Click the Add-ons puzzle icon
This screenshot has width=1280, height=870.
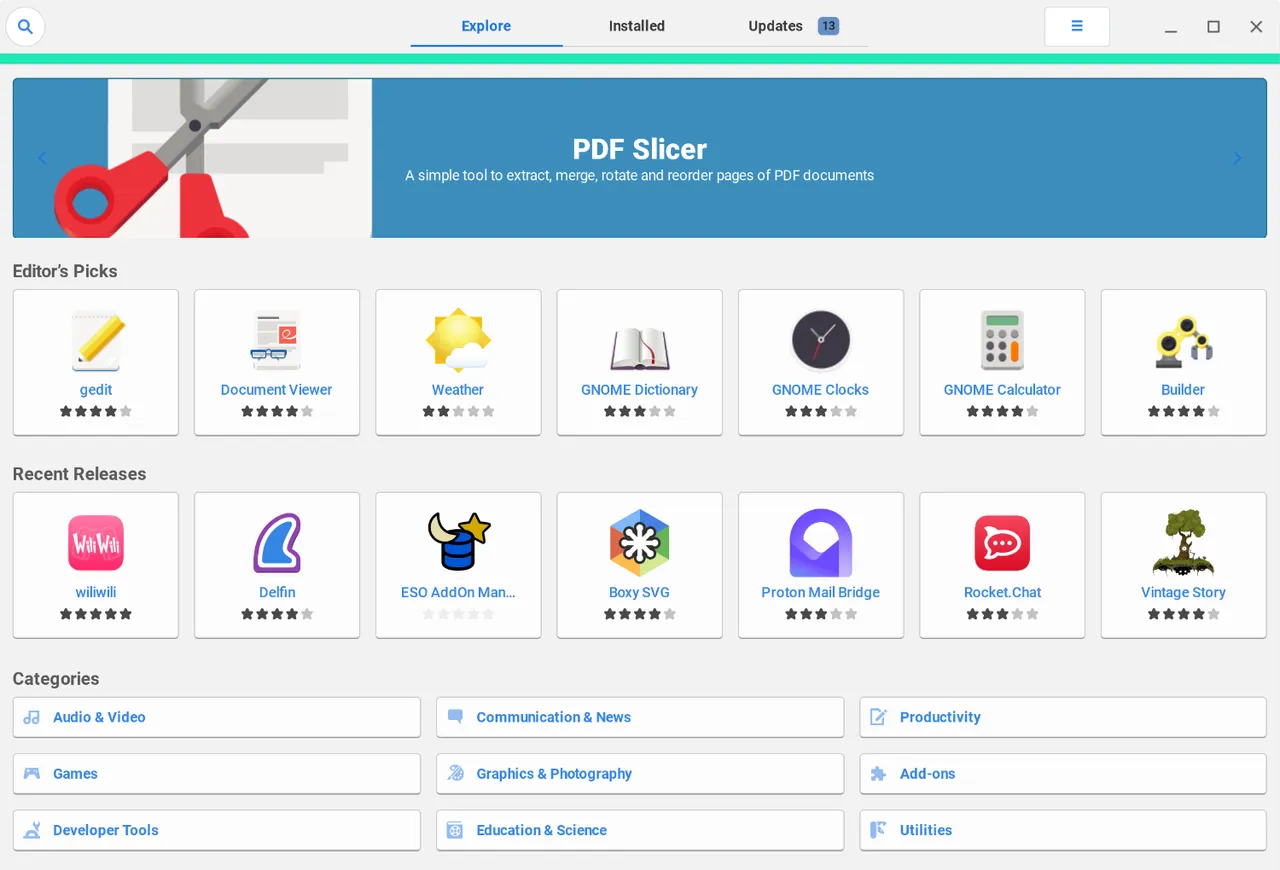pos(879,774)
